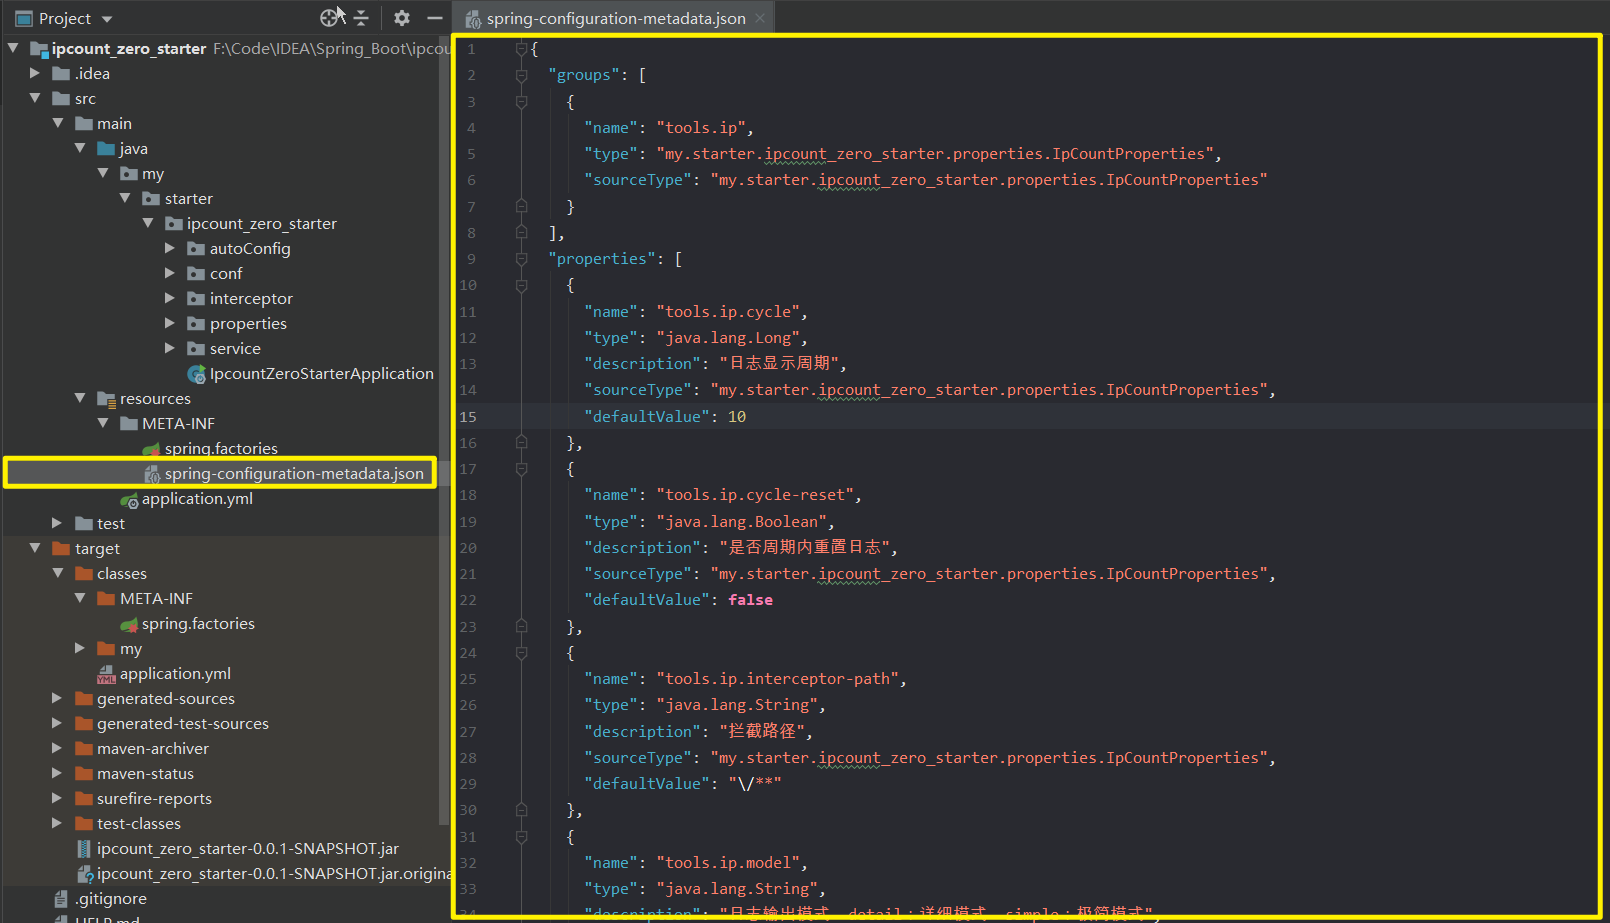Viewport: 1610px width, 923px height.
Task: Expand the test folder under src
Action: coord(57,523)
